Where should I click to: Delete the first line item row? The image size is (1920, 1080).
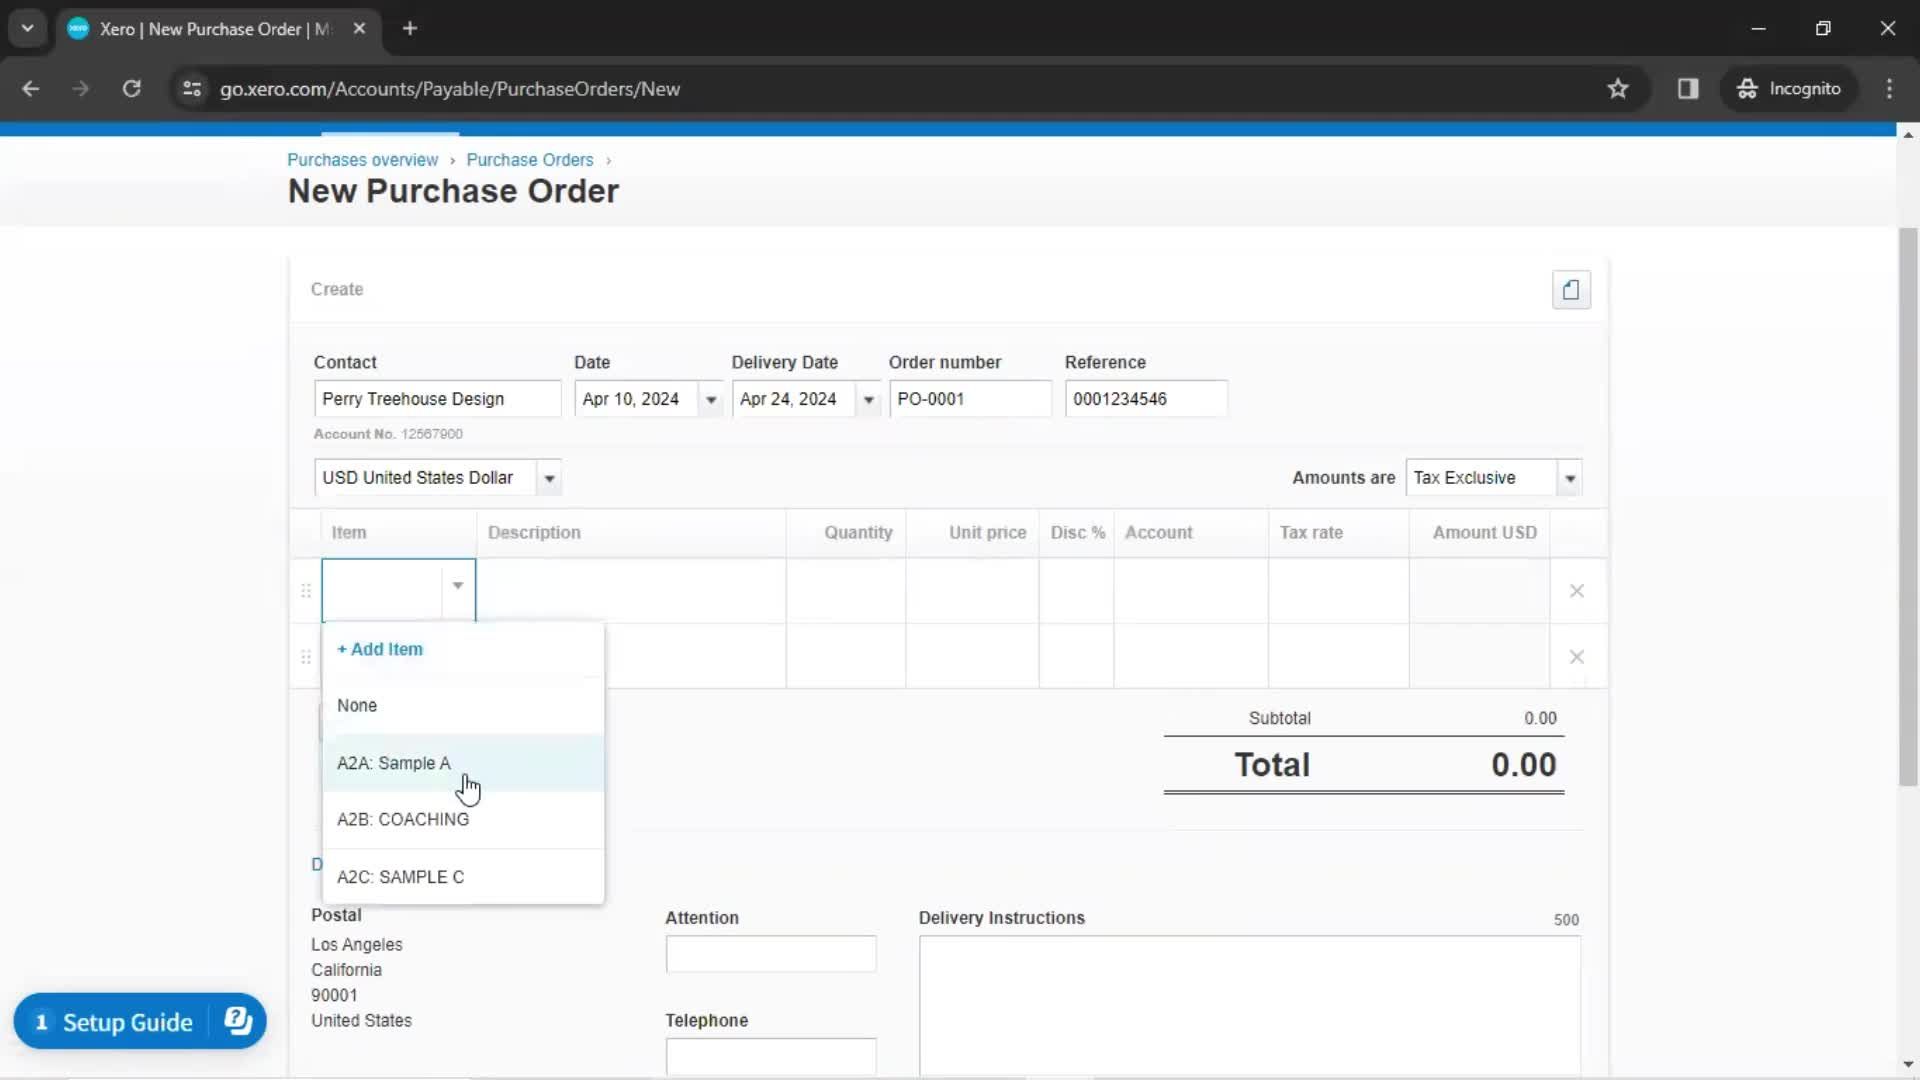(1576, 591)
